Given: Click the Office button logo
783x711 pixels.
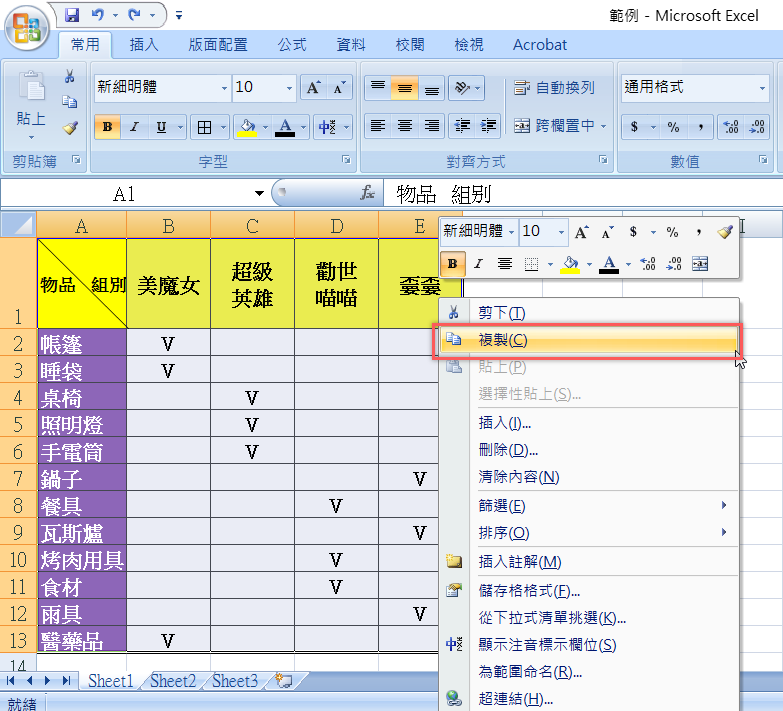Looking at the screenshot, I should tap(27, 27).
